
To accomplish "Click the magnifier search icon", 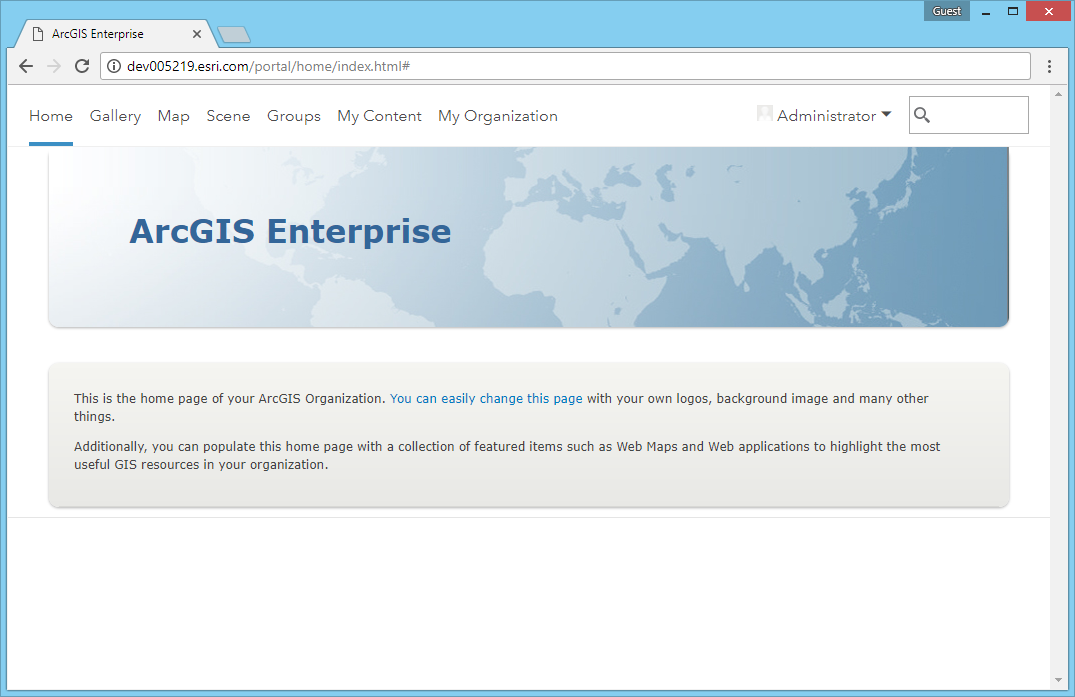I will tap(922, 115).
